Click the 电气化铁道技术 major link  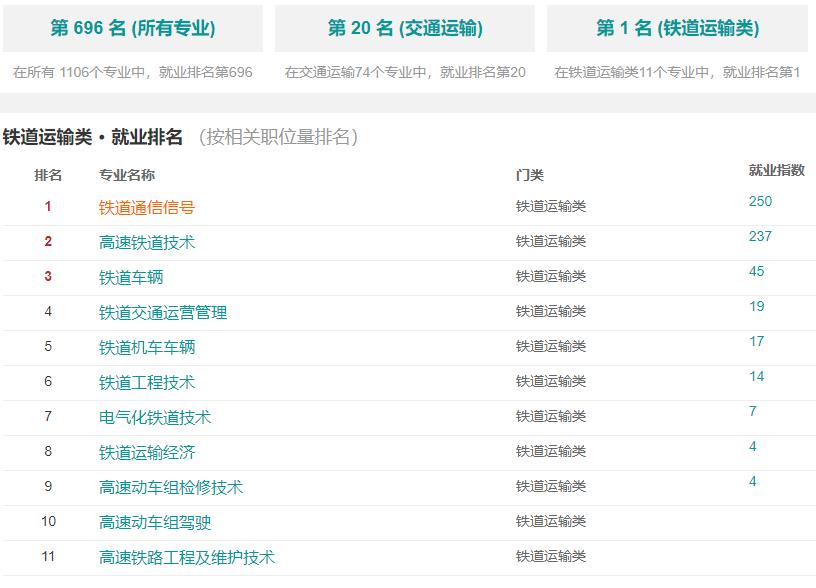coord(154,418)
